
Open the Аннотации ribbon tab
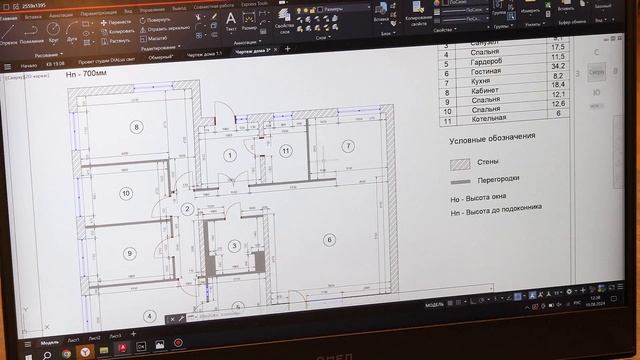click(x=61, y=15)
